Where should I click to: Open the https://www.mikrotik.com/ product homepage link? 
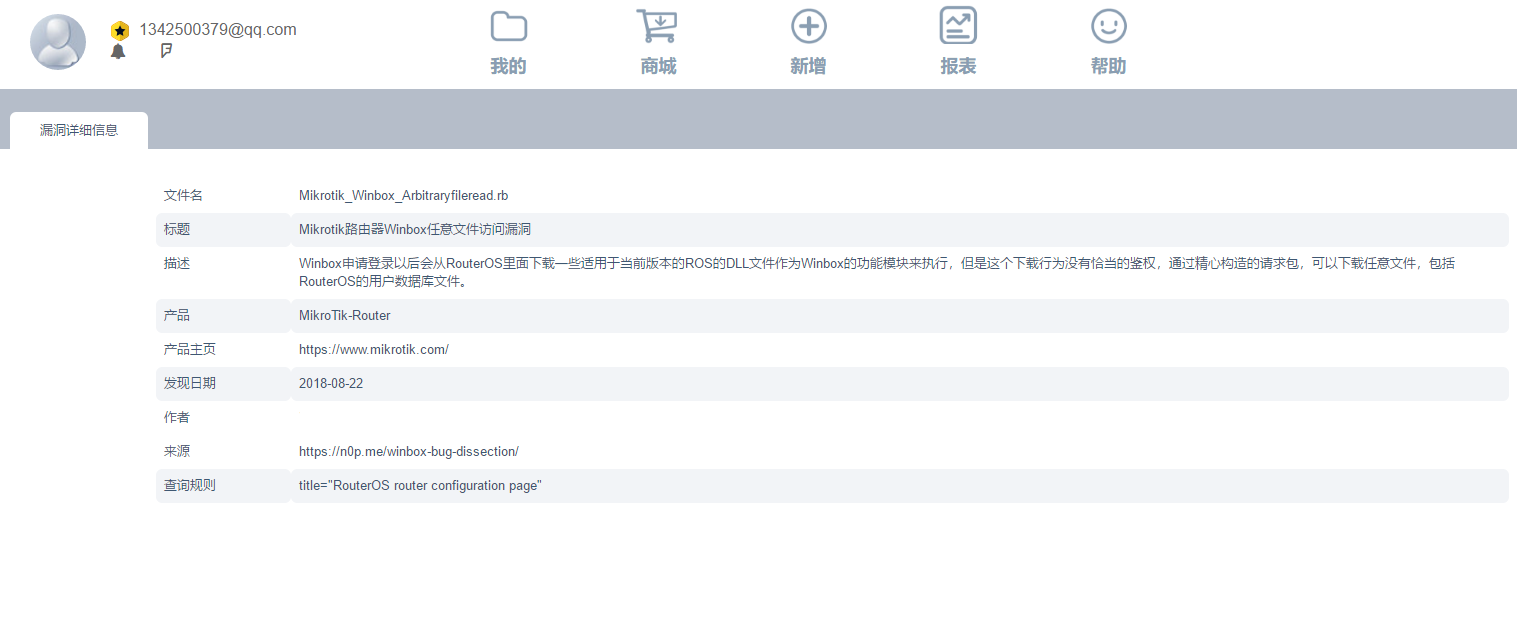(374, 350)
